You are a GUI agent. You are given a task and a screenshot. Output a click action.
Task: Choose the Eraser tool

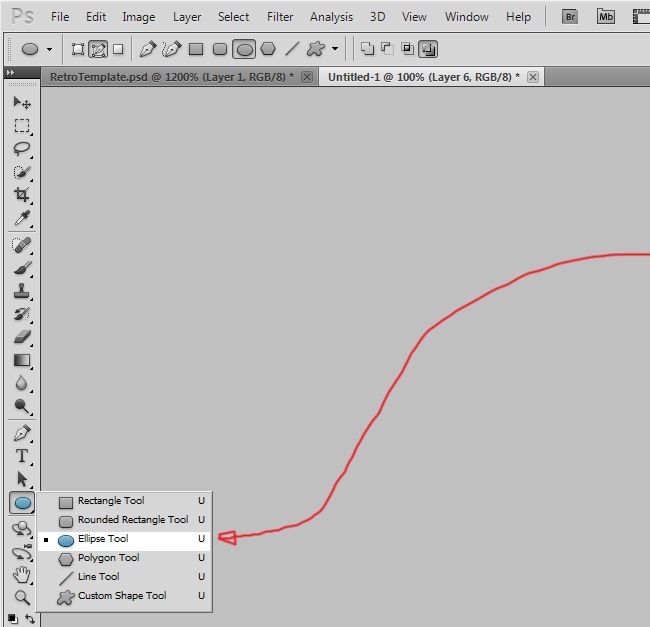point(21,337)
